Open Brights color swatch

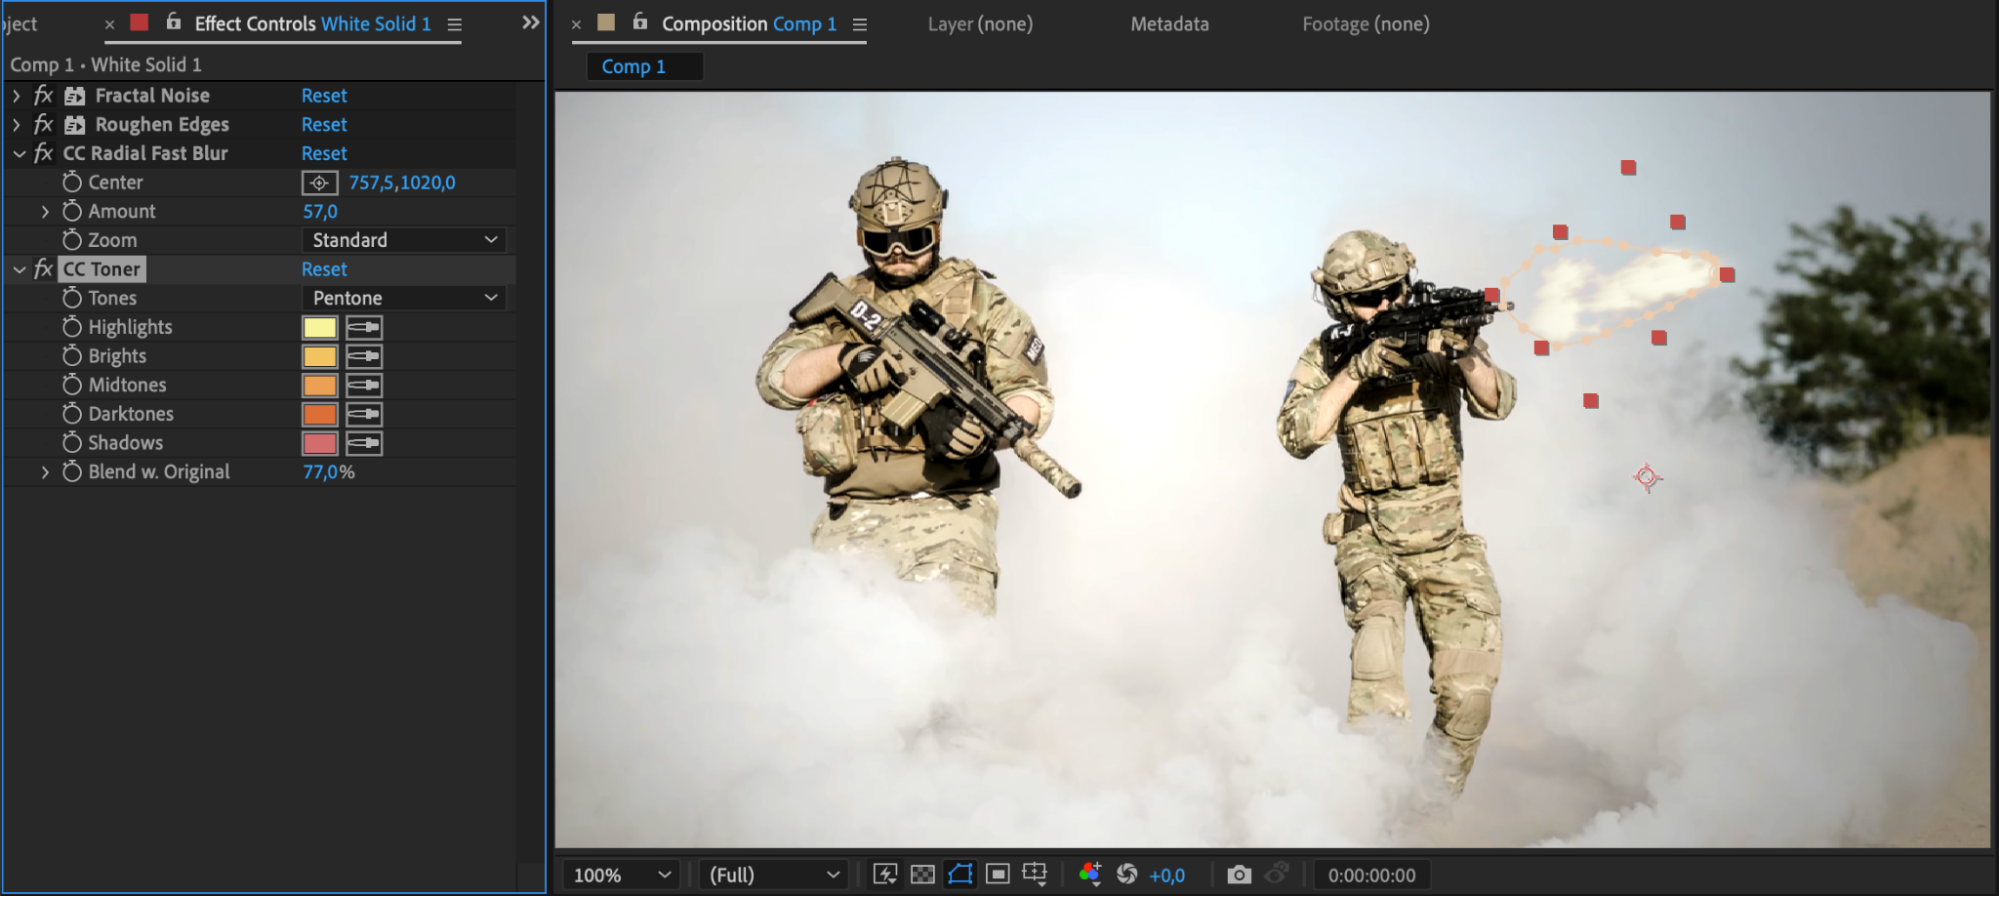320,357
